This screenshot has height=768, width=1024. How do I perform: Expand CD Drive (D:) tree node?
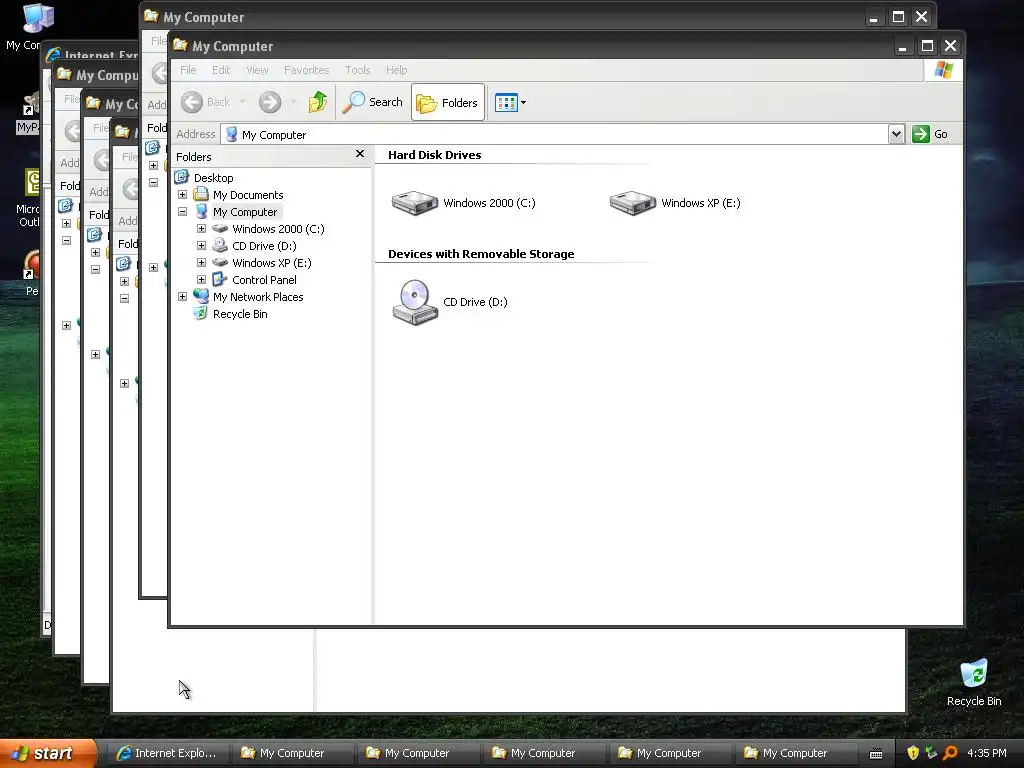(202, 246)
